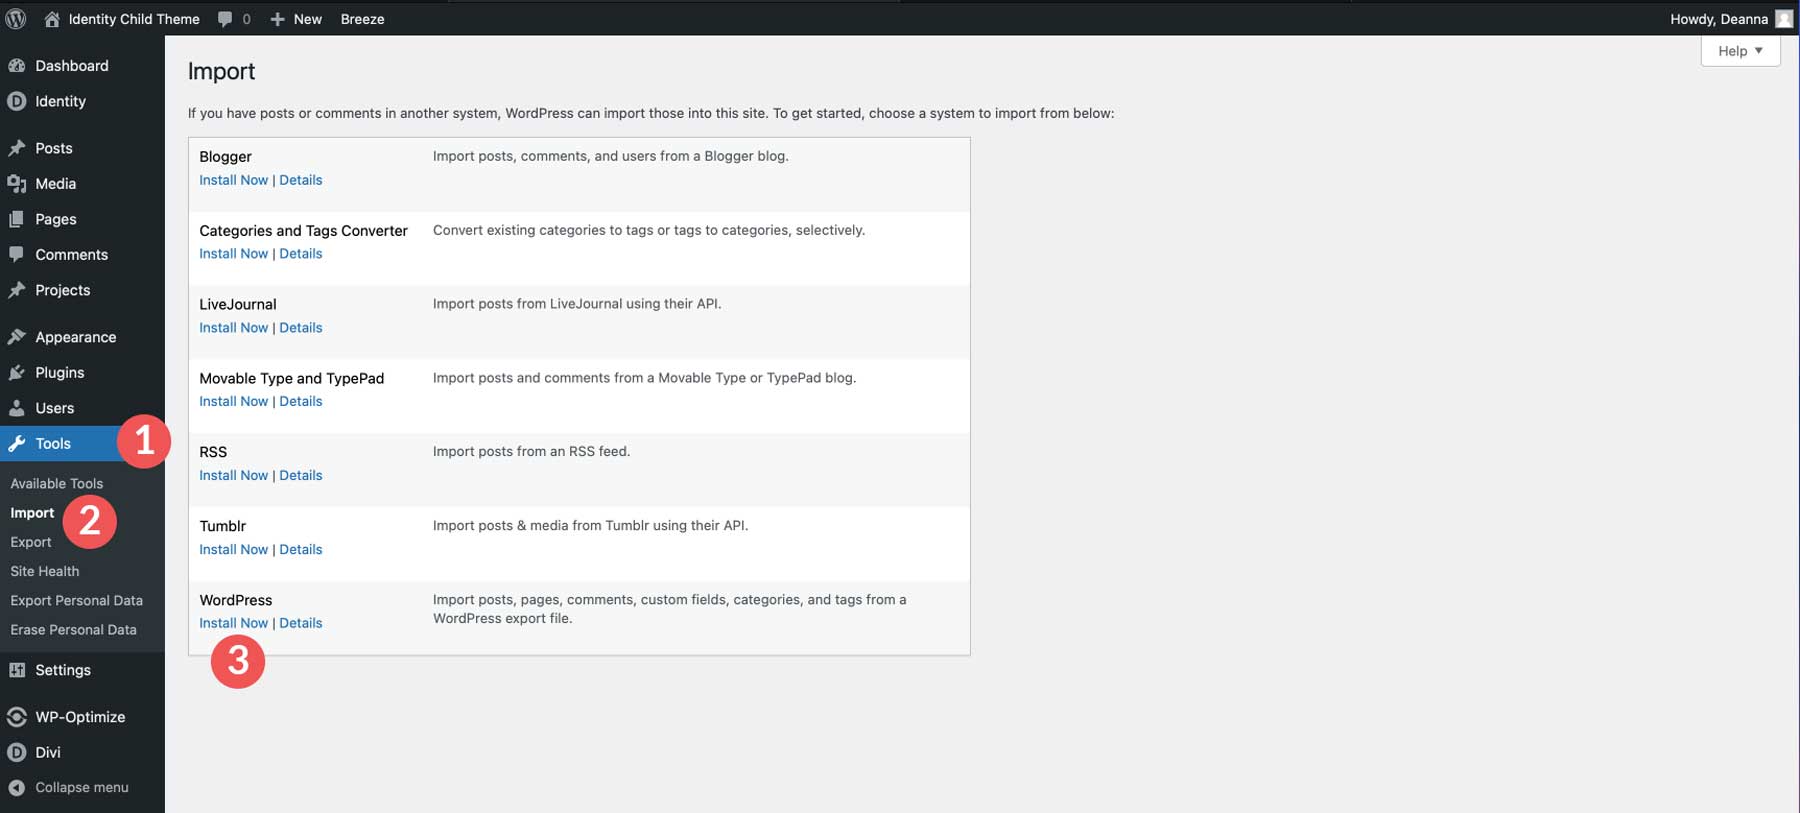Click the home icon beside Identity Child Theme

coord(52,18)
